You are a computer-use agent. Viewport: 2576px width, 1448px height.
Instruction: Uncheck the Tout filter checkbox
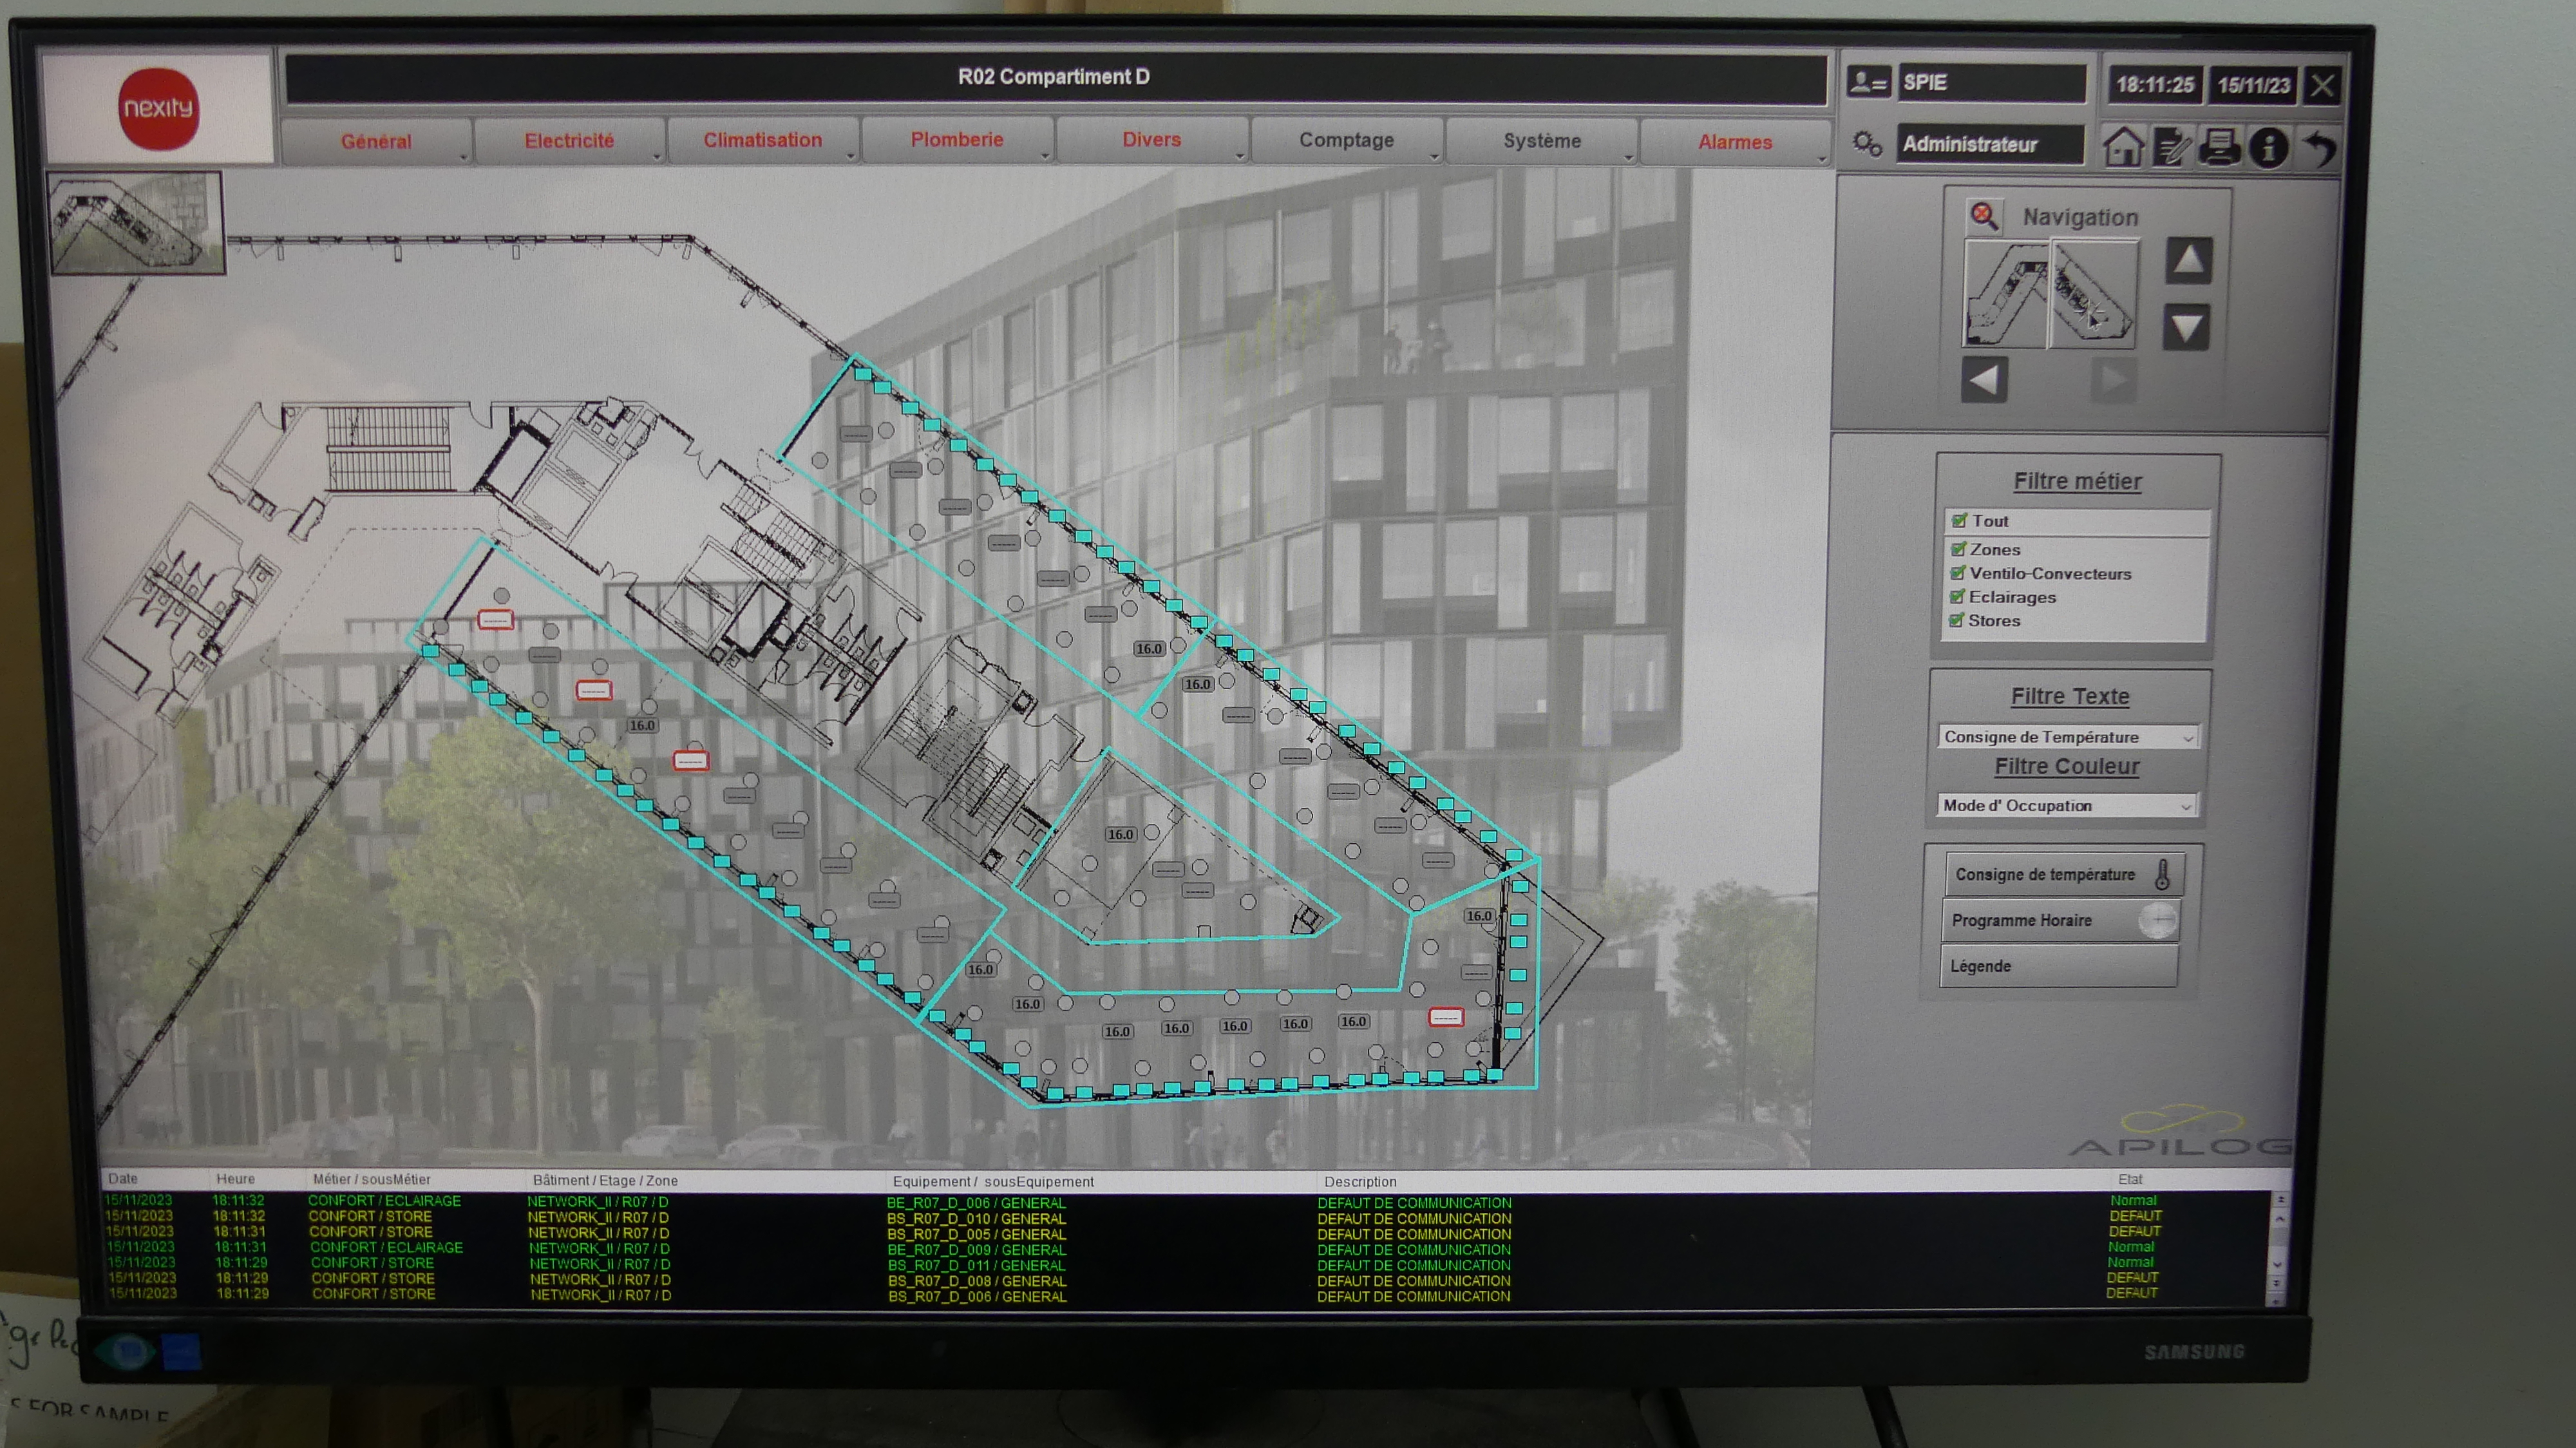point(1959,521)
